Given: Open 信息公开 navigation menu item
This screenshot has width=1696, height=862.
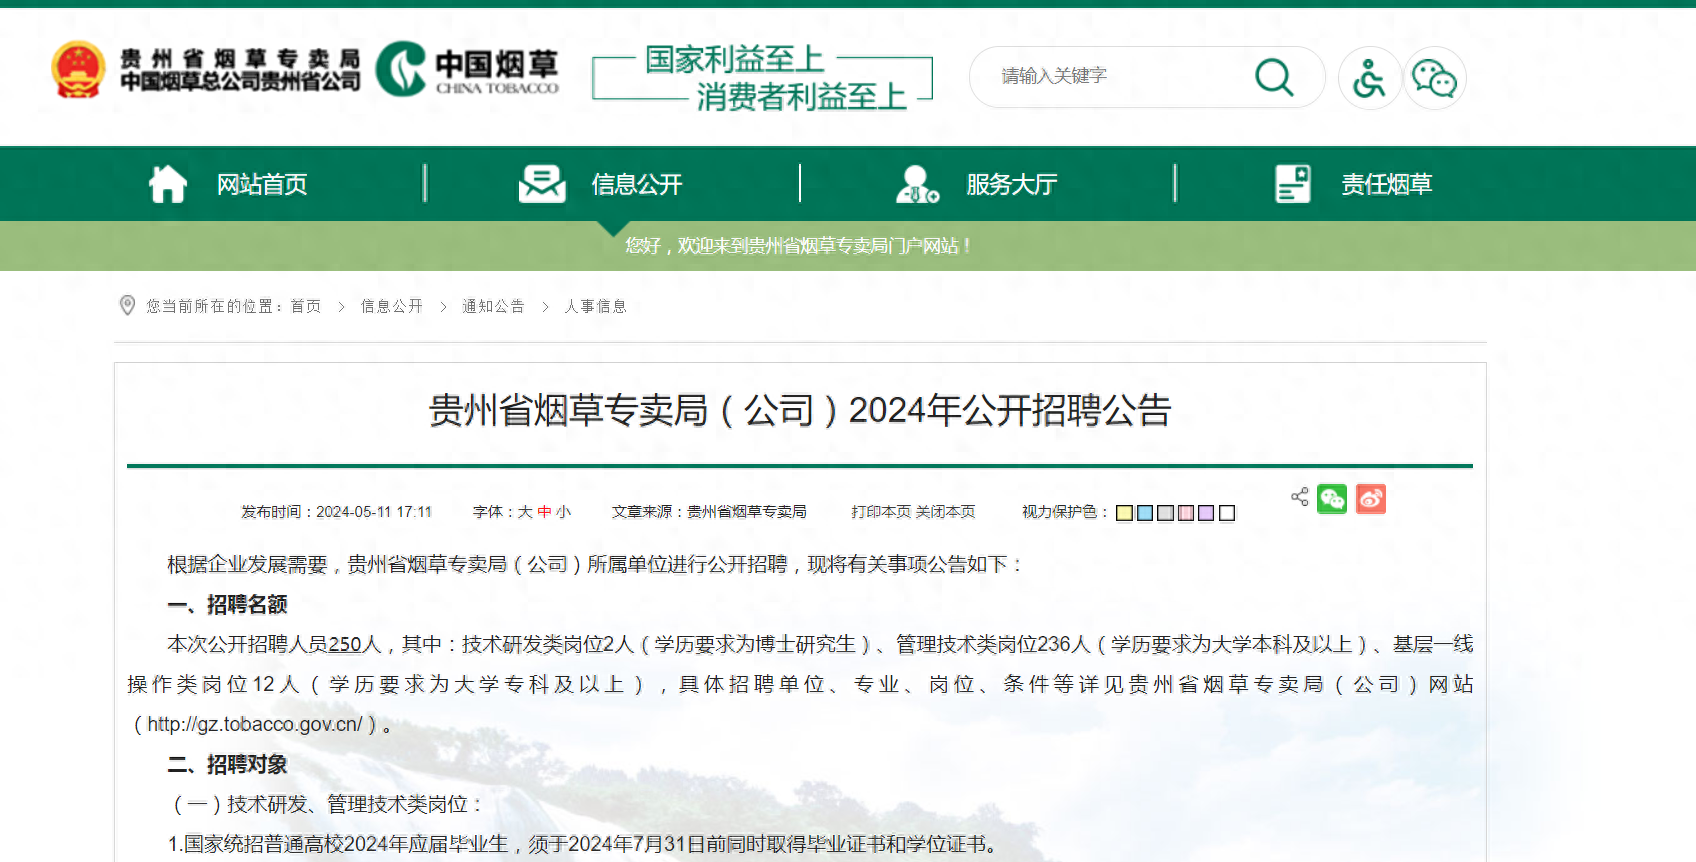Looking at the screenshot, I should 637,184.
